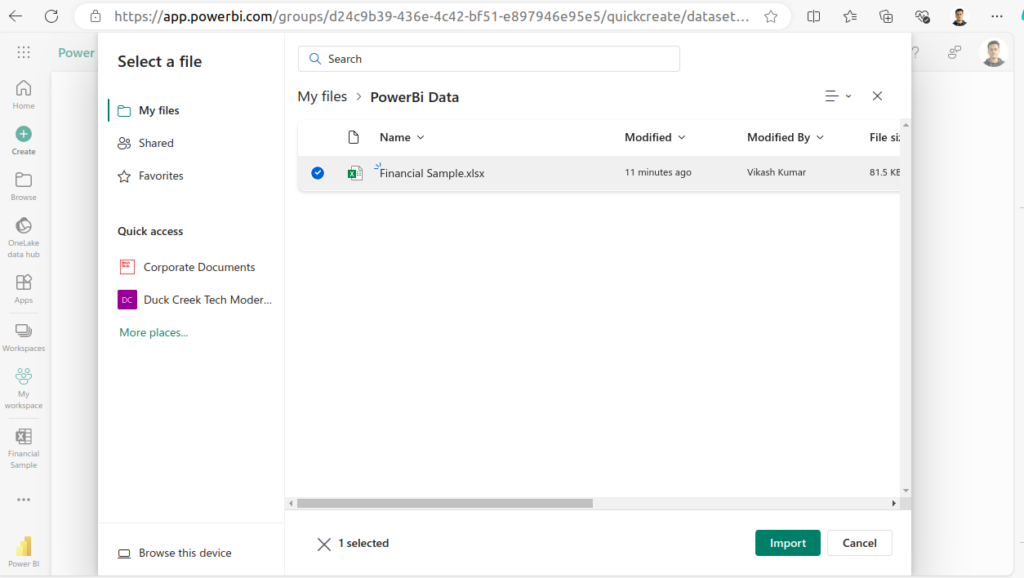The height and width of the screenshot is (578, 1024).
Task: Click the More places link
Action: [153, 332]
